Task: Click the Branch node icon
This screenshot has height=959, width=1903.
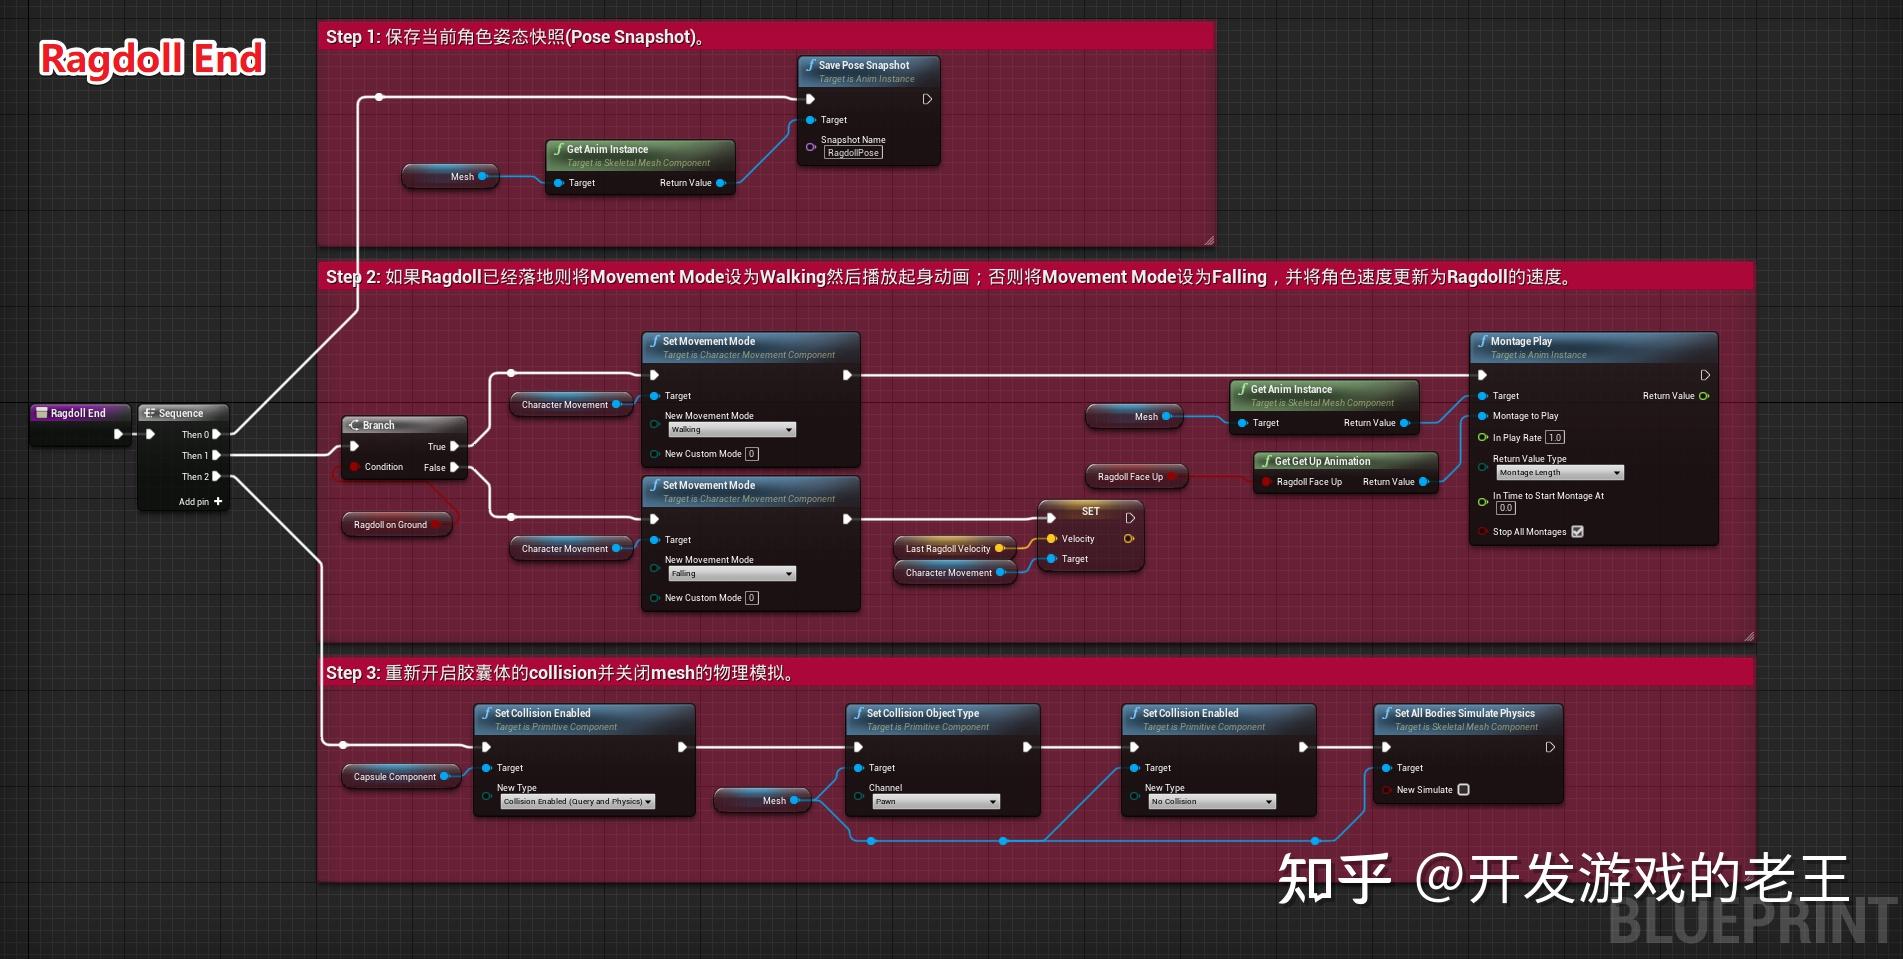Action: pos(352,424)
